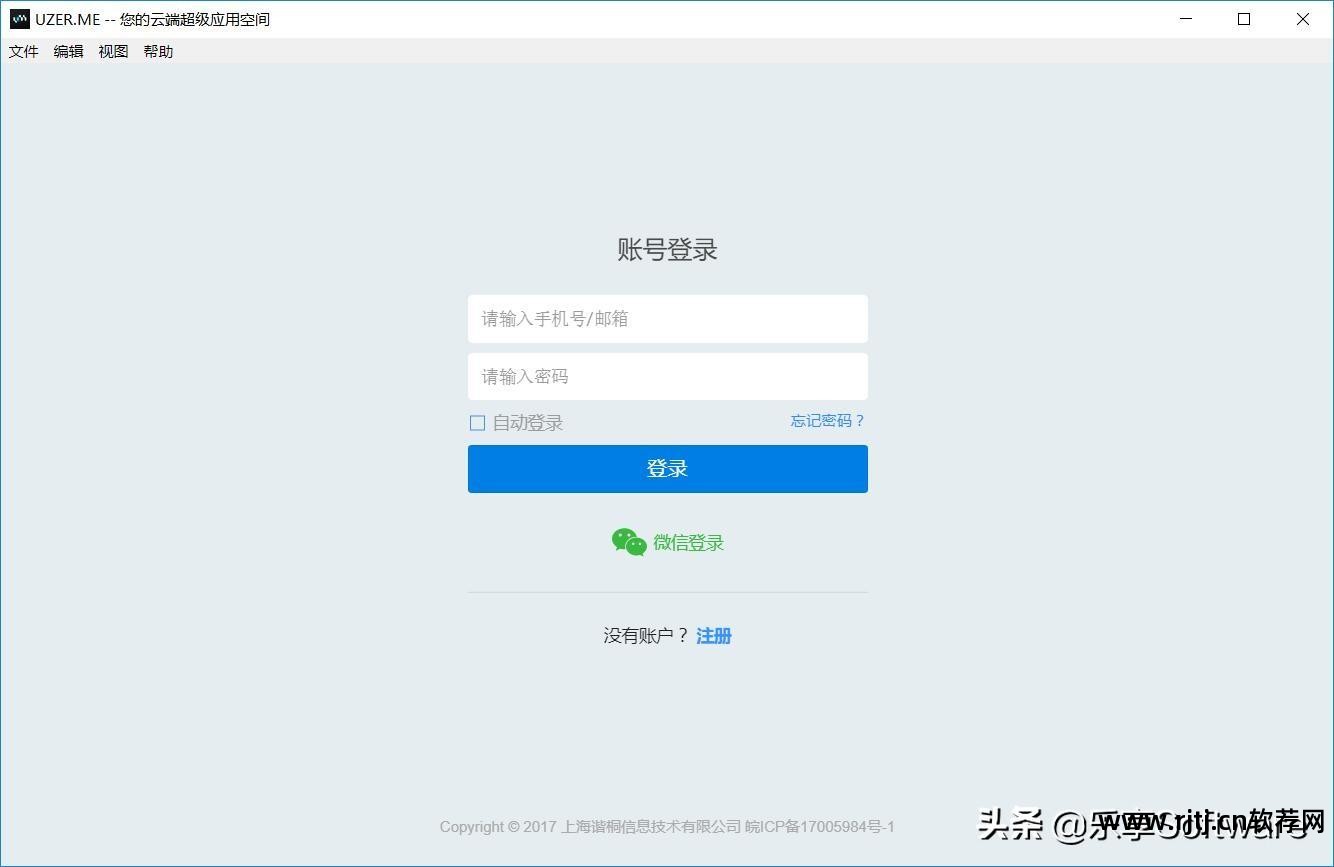The height and width of the screenshot is (867, 1334).
Task: Click the 账号登录 heading text
Action: [x=668, y=250]
